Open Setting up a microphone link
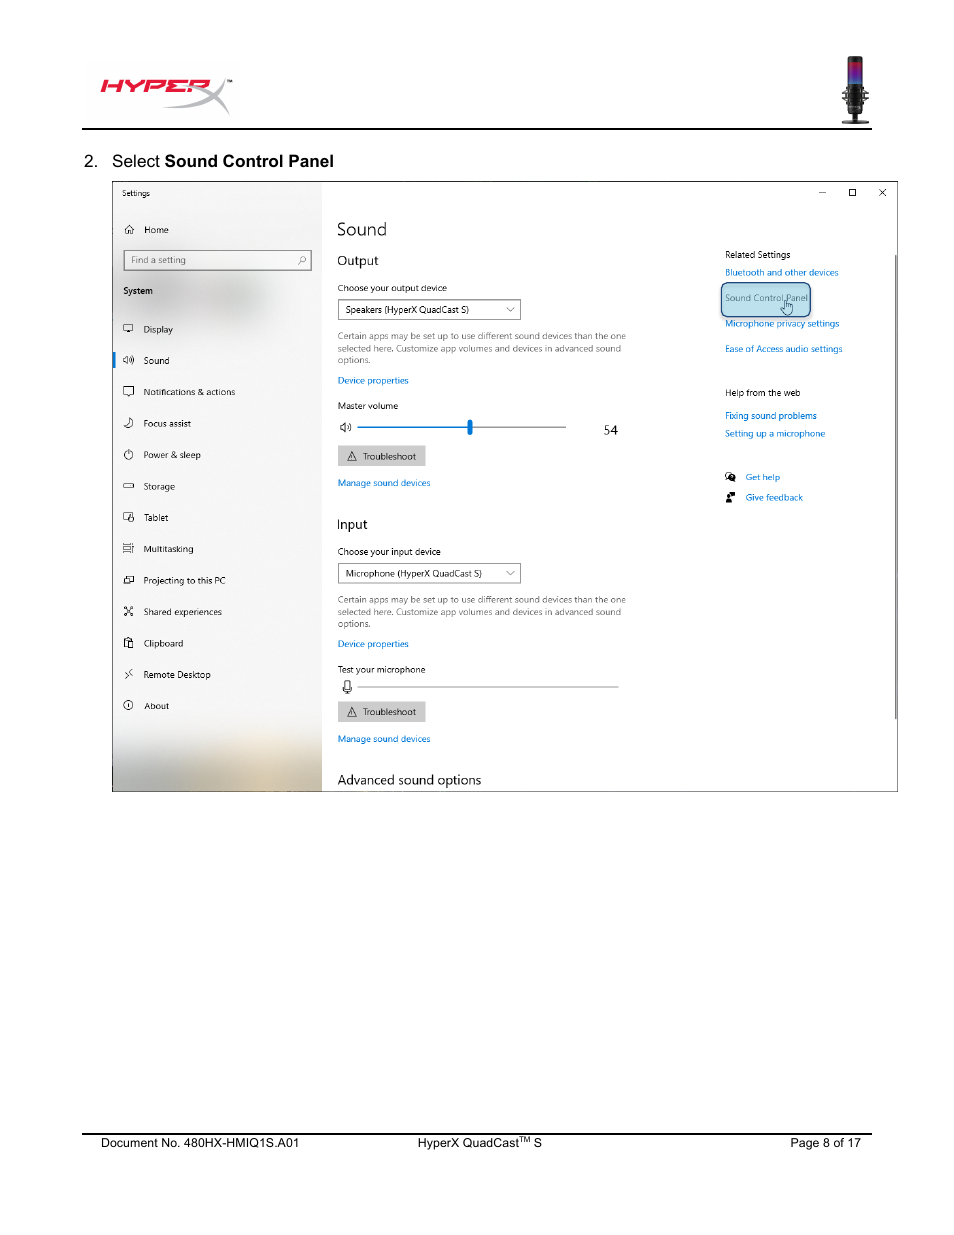 pyautogui.click(x=775, y=434)
